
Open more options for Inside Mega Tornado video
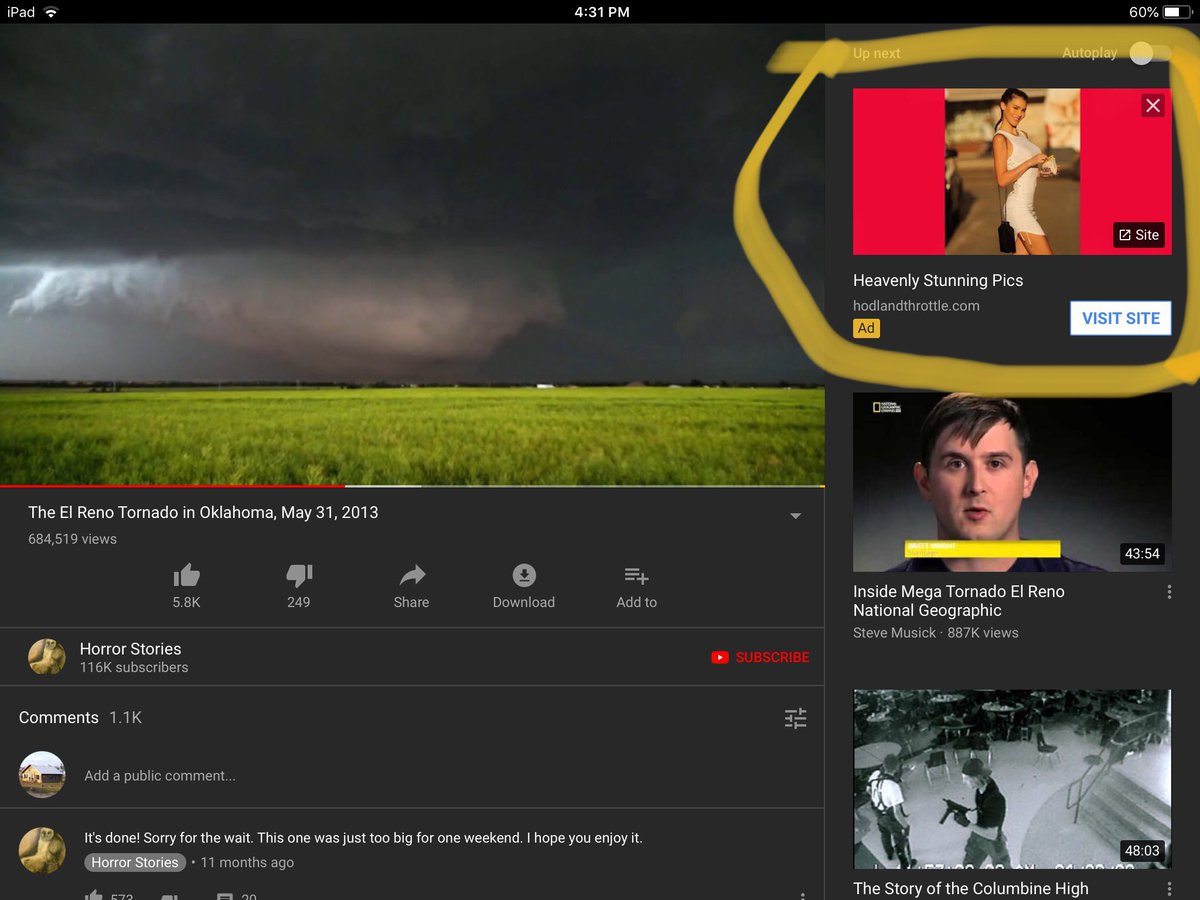1169,592
